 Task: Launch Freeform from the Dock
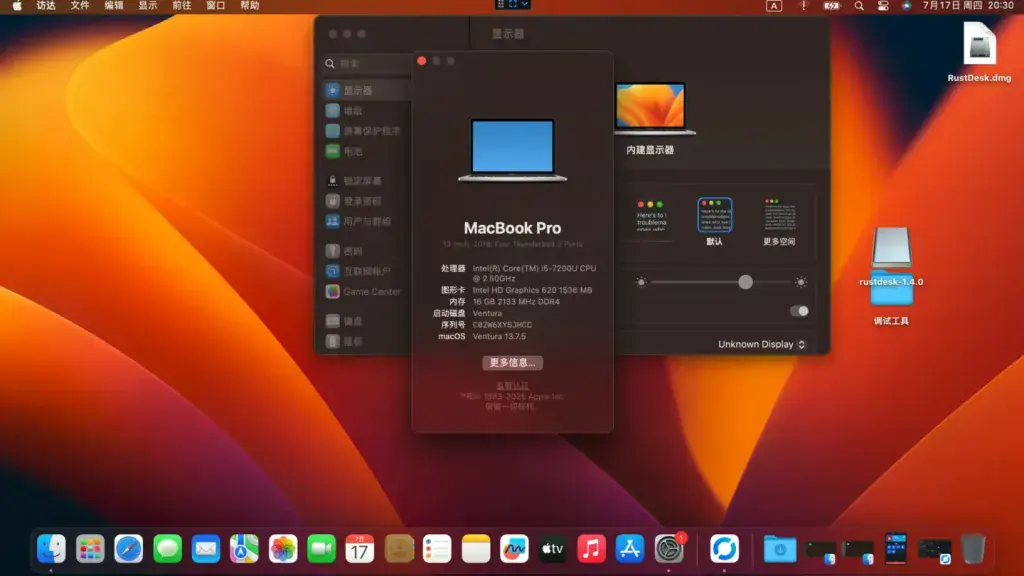(x=514, y=549)
